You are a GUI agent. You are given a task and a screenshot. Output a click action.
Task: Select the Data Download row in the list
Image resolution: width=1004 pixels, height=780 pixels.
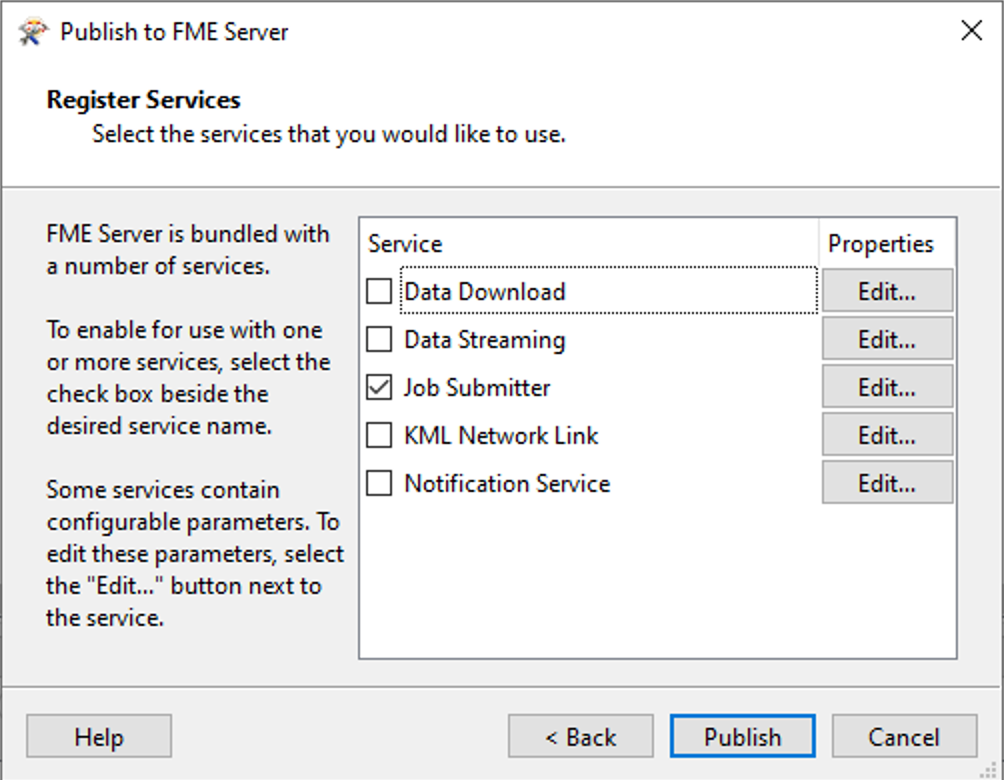(x=484, y=291)
